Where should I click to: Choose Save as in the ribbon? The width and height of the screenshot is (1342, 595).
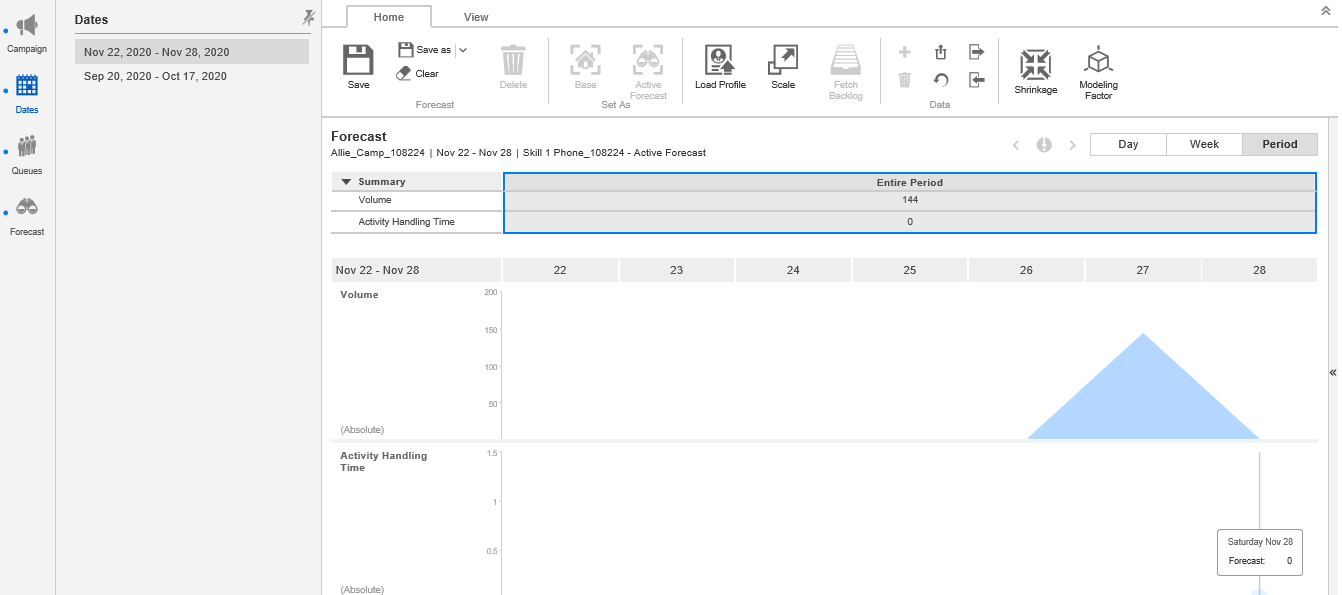pyautogui.click(x=425, y=50)
